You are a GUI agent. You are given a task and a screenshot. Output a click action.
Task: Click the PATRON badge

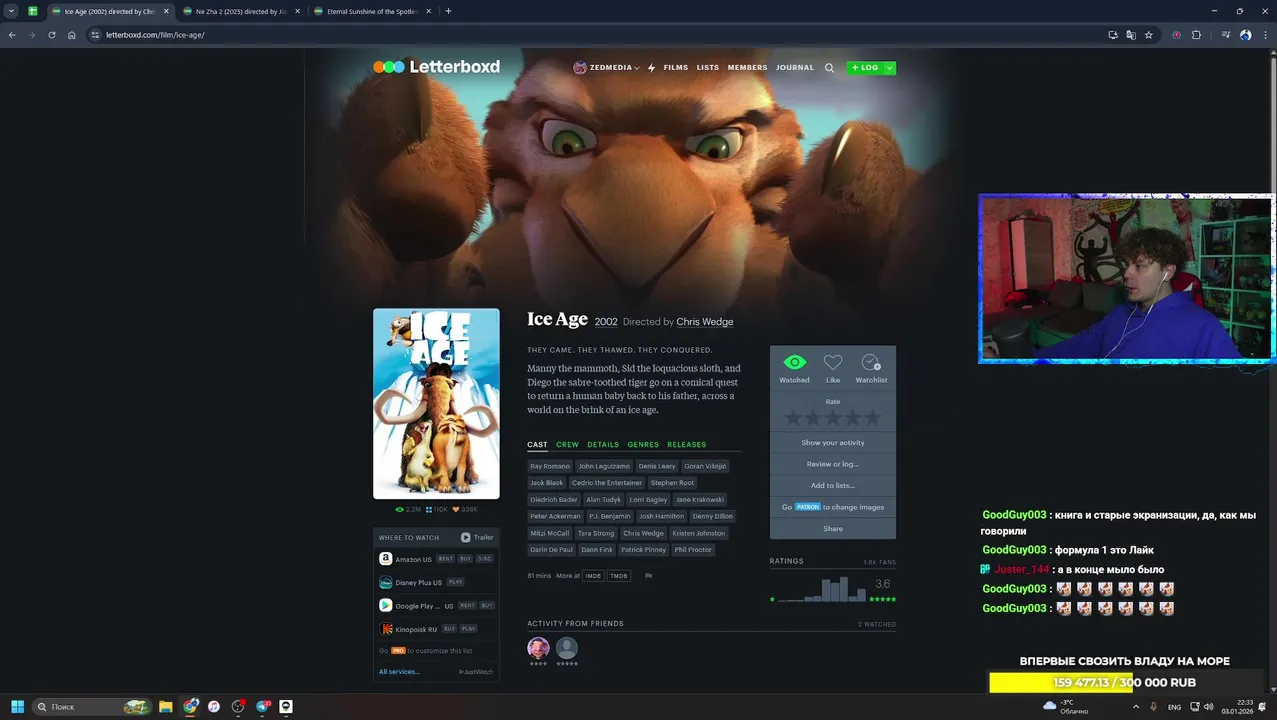[808, 507]
